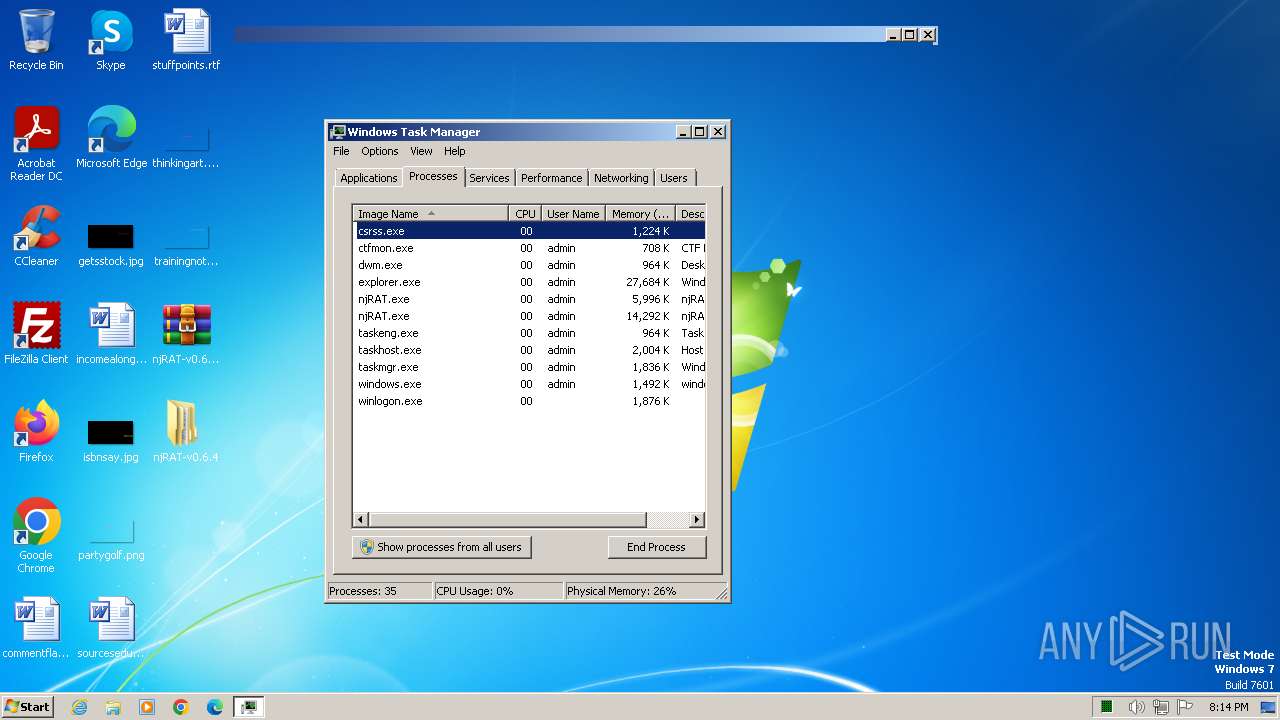Viewport: 1280px width, 720px height.
Task: Click Show processes from all users
Action: click(441, 547)
